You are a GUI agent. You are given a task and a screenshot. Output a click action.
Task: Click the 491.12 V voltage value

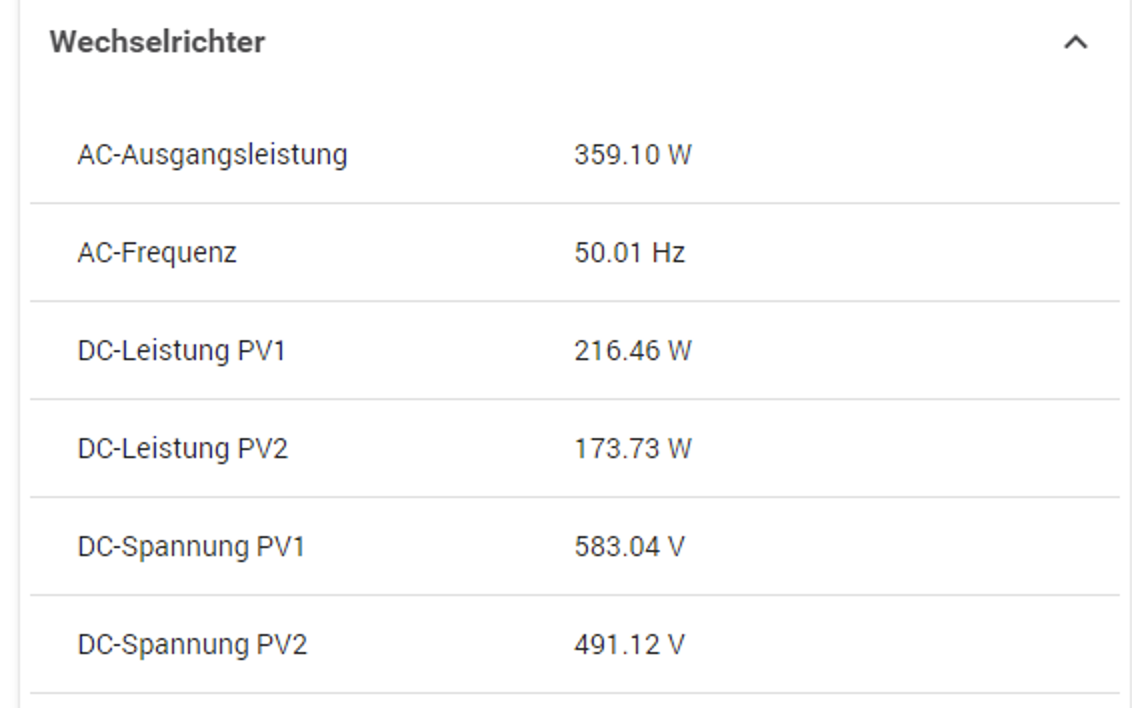point(629,644)
